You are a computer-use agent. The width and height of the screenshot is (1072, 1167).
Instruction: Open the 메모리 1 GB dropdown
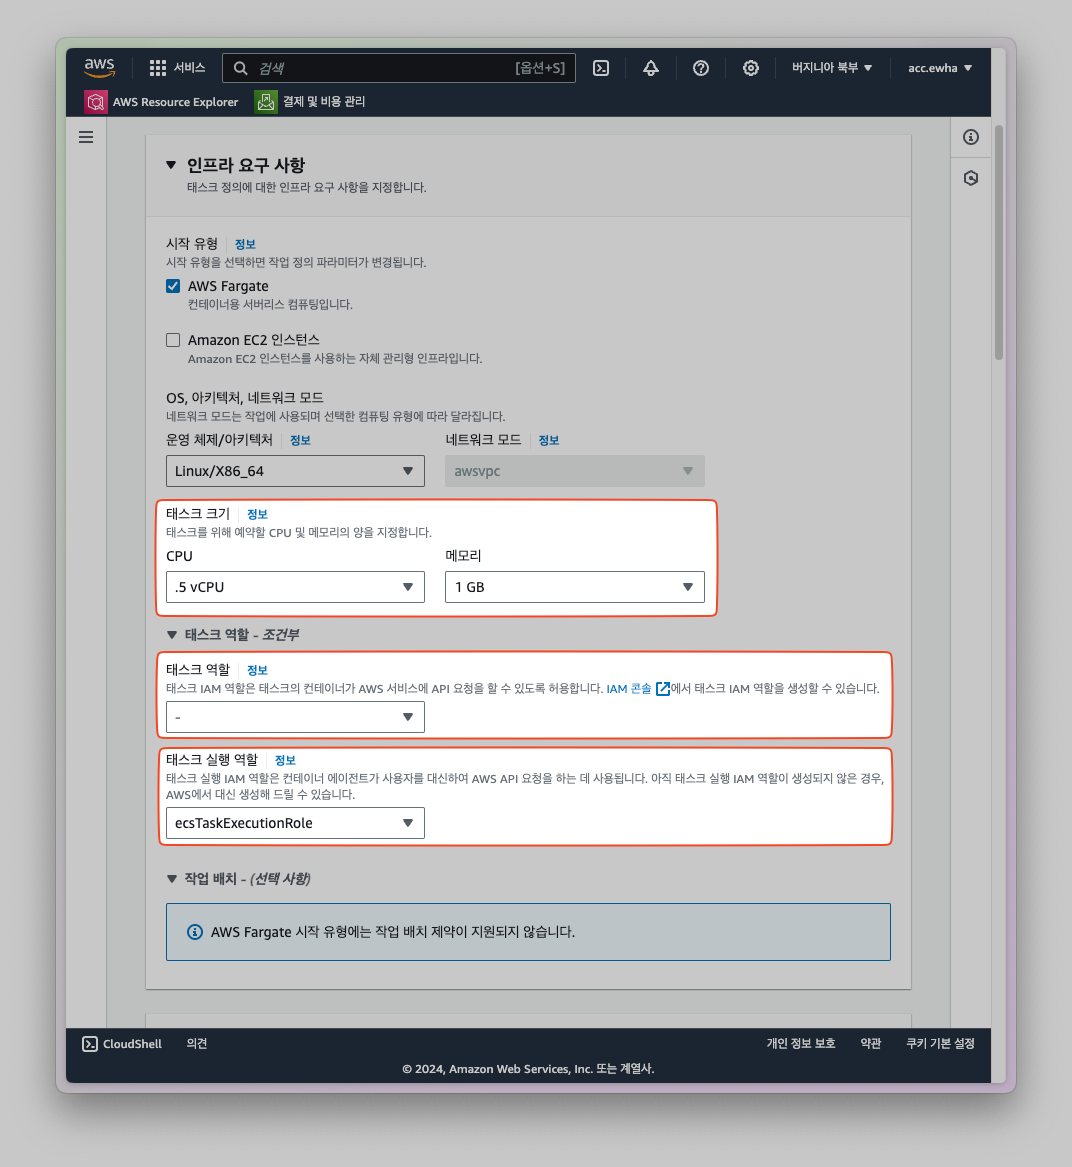click(574, 587)
